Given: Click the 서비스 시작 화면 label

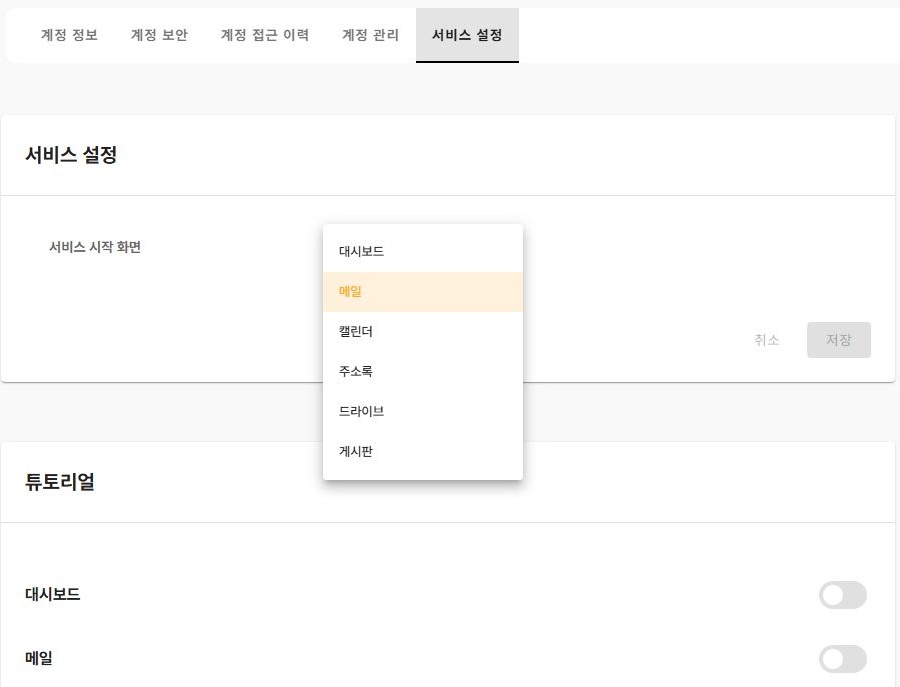Looking at the screenshot, I should tap(95, 247).
